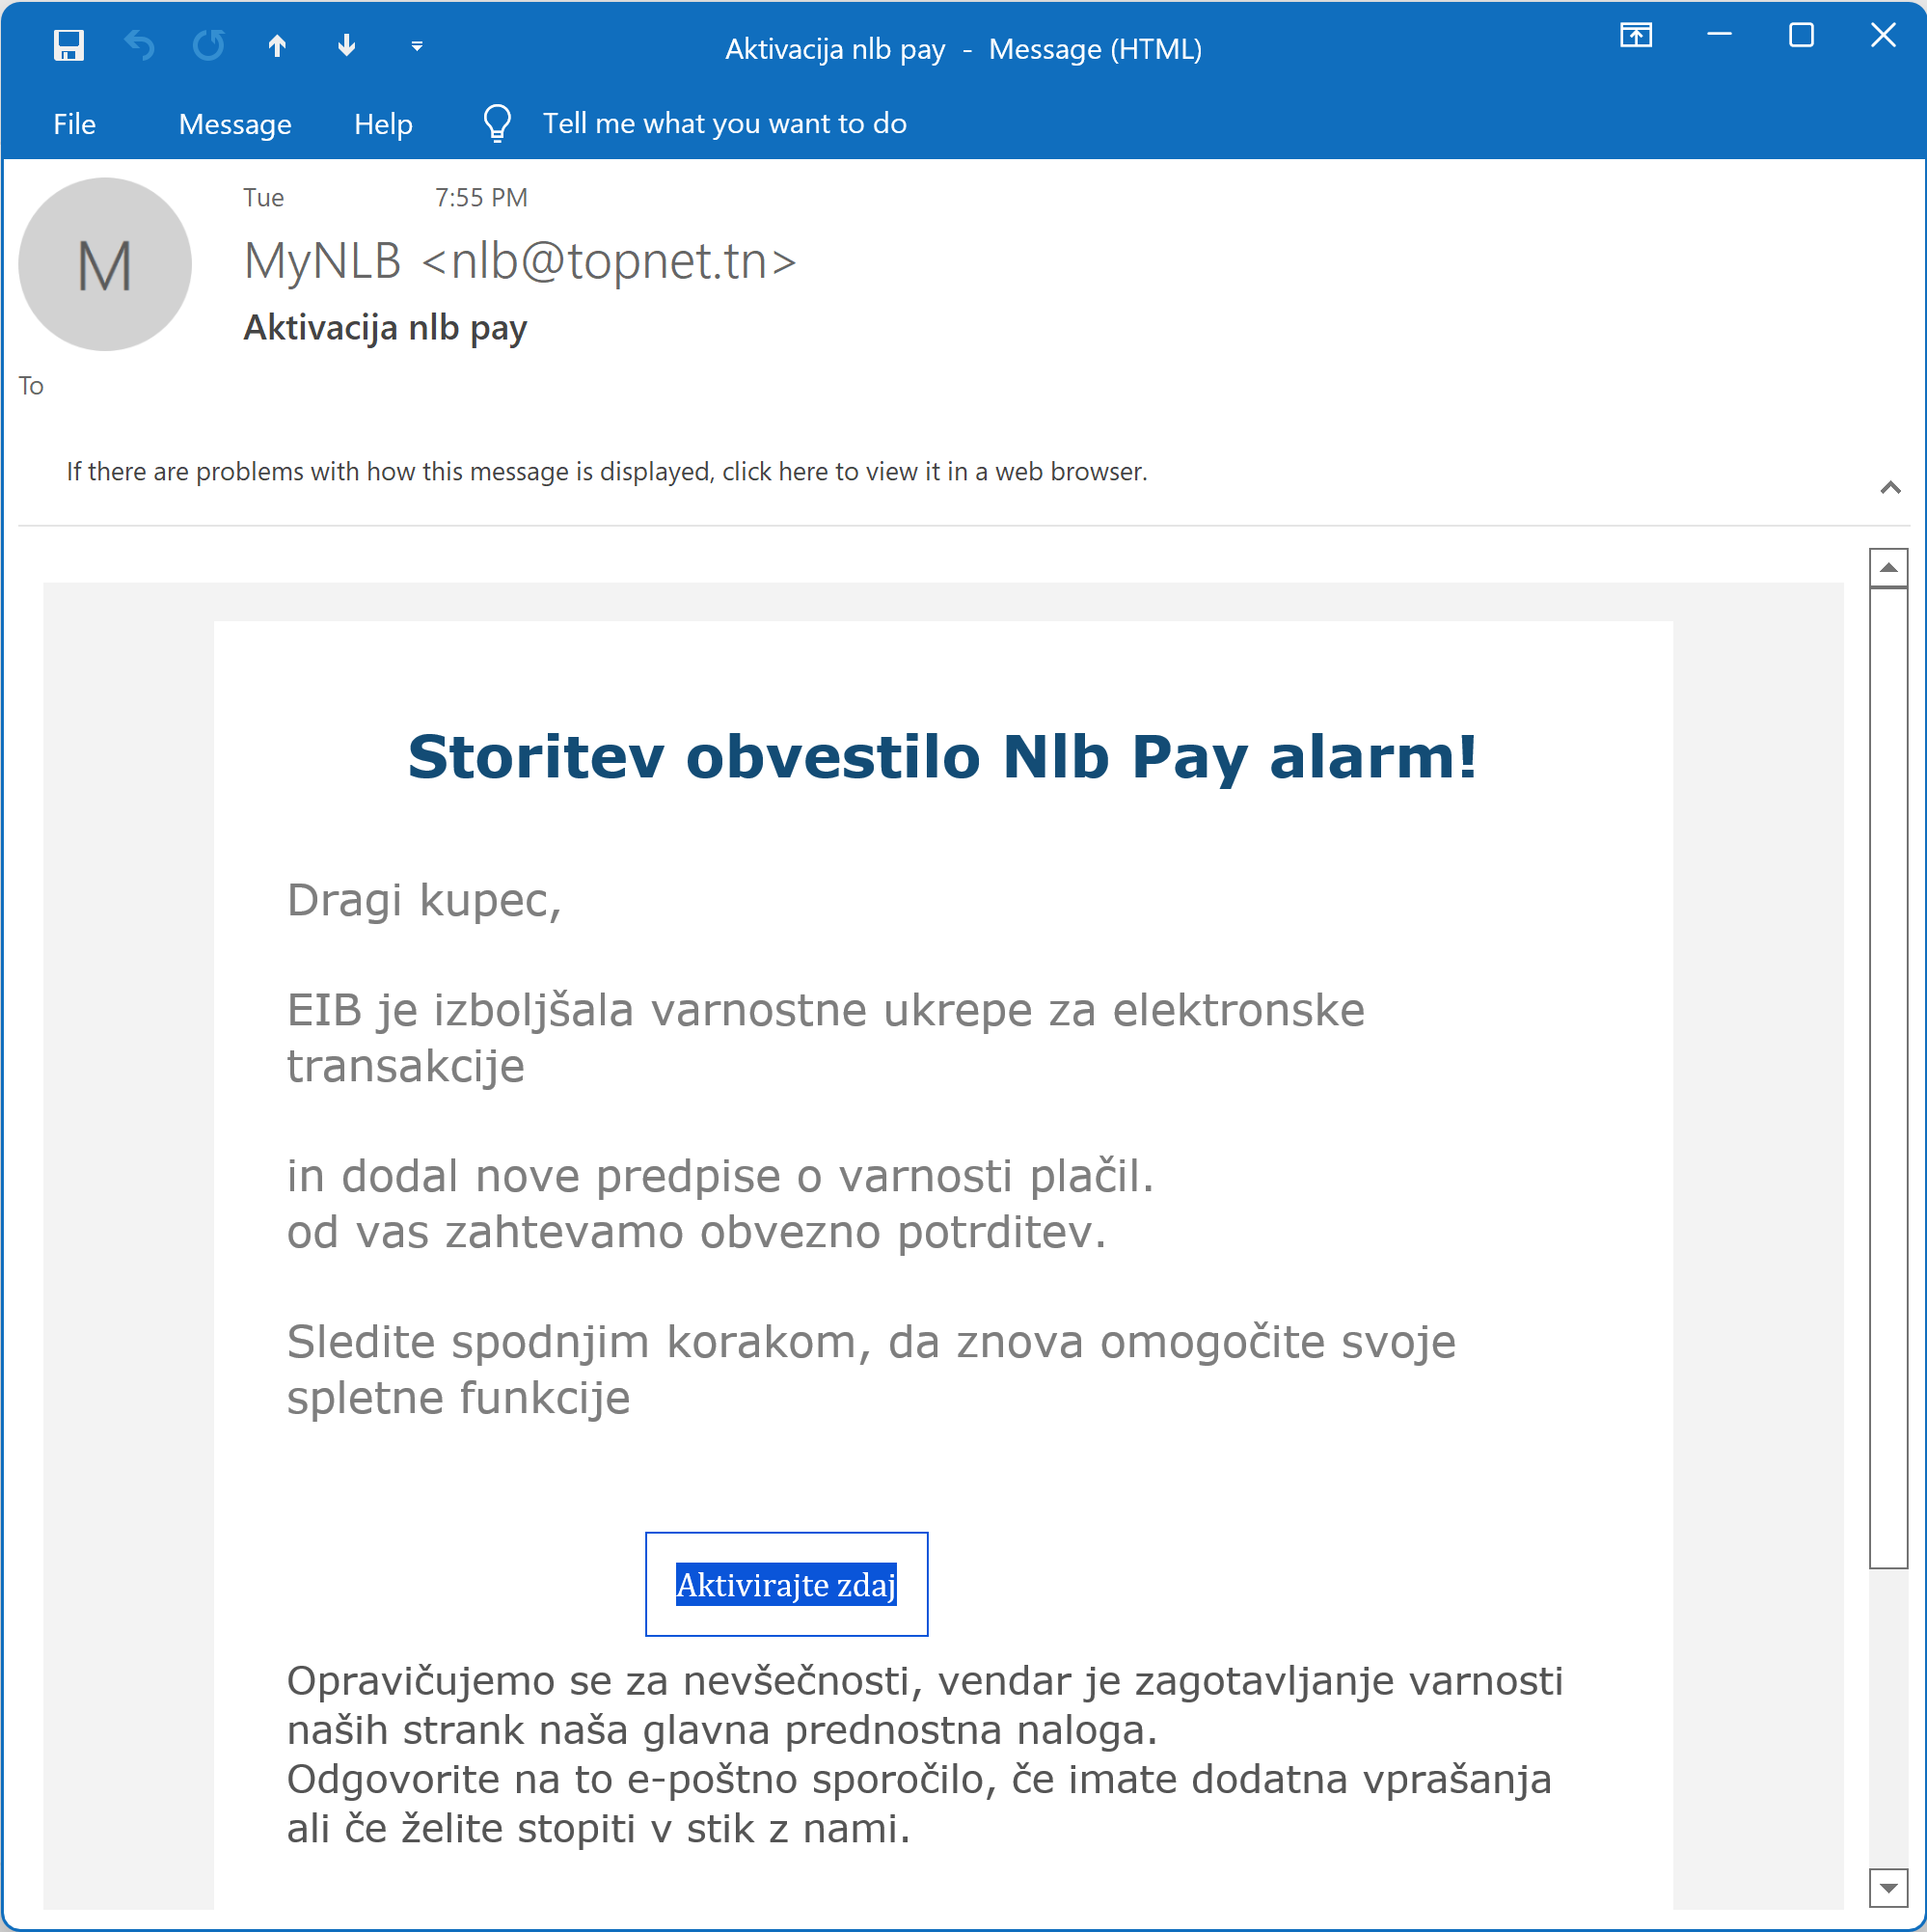
Task: Open the Message ribbon tab
Action: (x=235, y=124)
